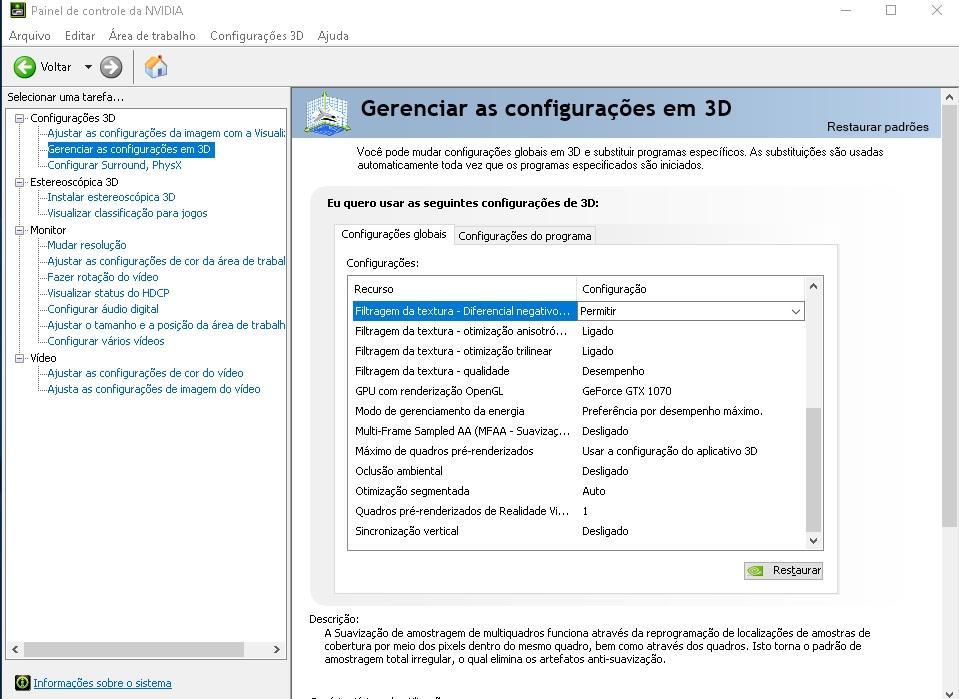This screenshot has width=959, height=699.
Task: Select Multi-Frame Sampled AA row
Action: [x=579, y=431]
